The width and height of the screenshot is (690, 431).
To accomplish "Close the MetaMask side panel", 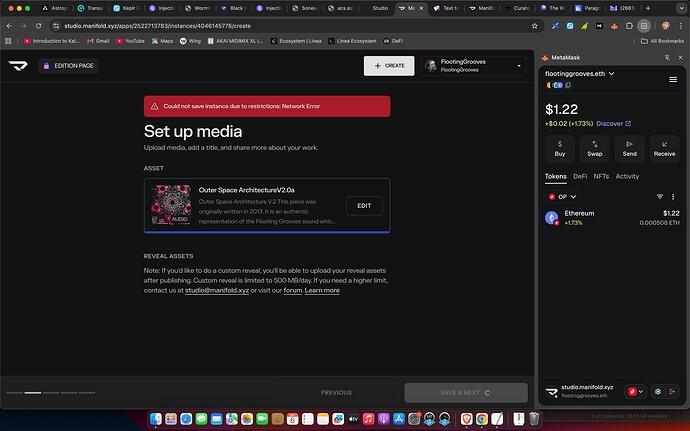I will coord(680,58).
